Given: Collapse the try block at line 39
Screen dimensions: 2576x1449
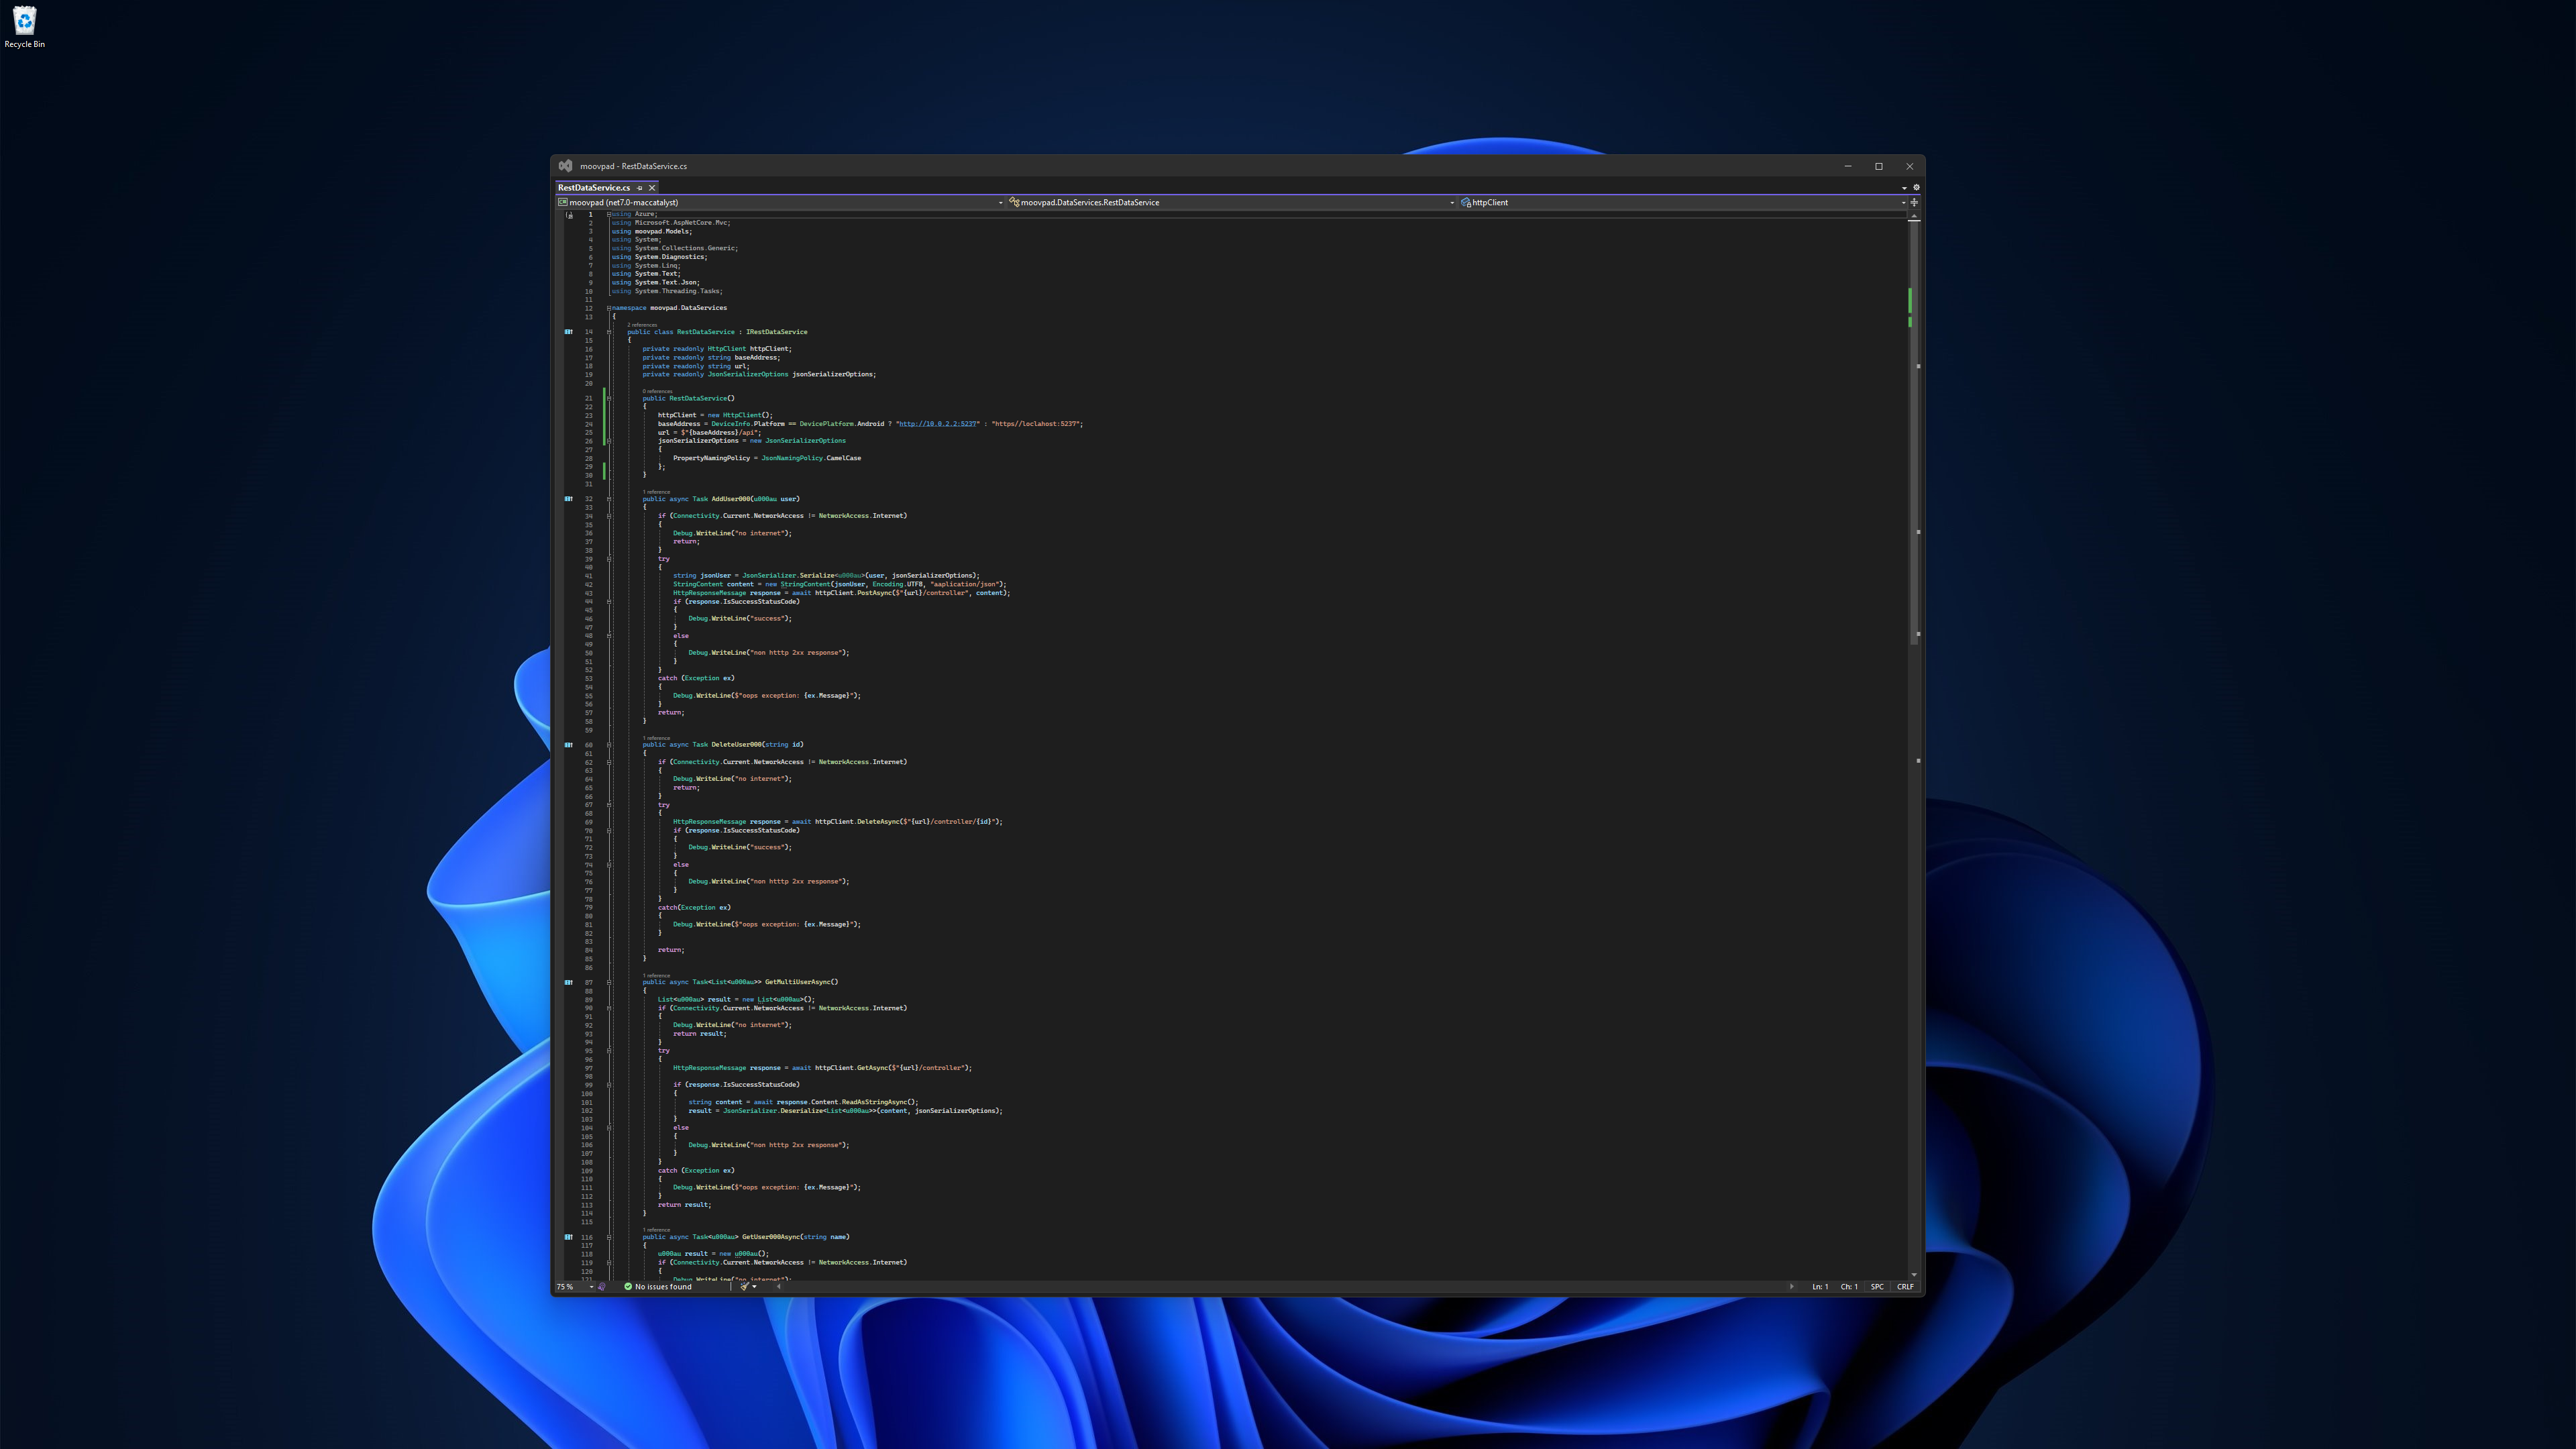Looking at the screenshot, I should point(609,559).
